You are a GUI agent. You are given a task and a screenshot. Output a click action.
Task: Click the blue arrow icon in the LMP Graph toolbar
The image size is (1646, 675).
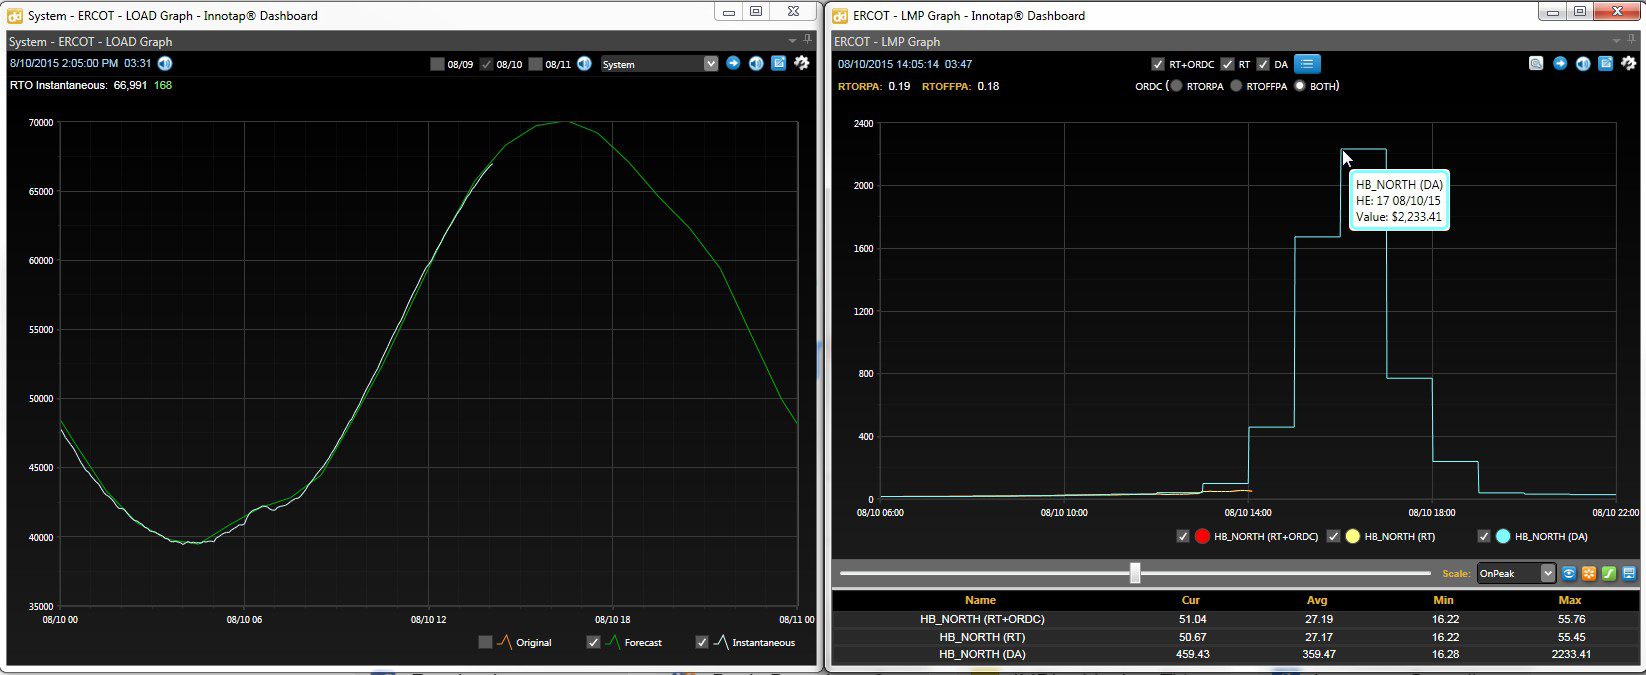(x=1560, y=63)
